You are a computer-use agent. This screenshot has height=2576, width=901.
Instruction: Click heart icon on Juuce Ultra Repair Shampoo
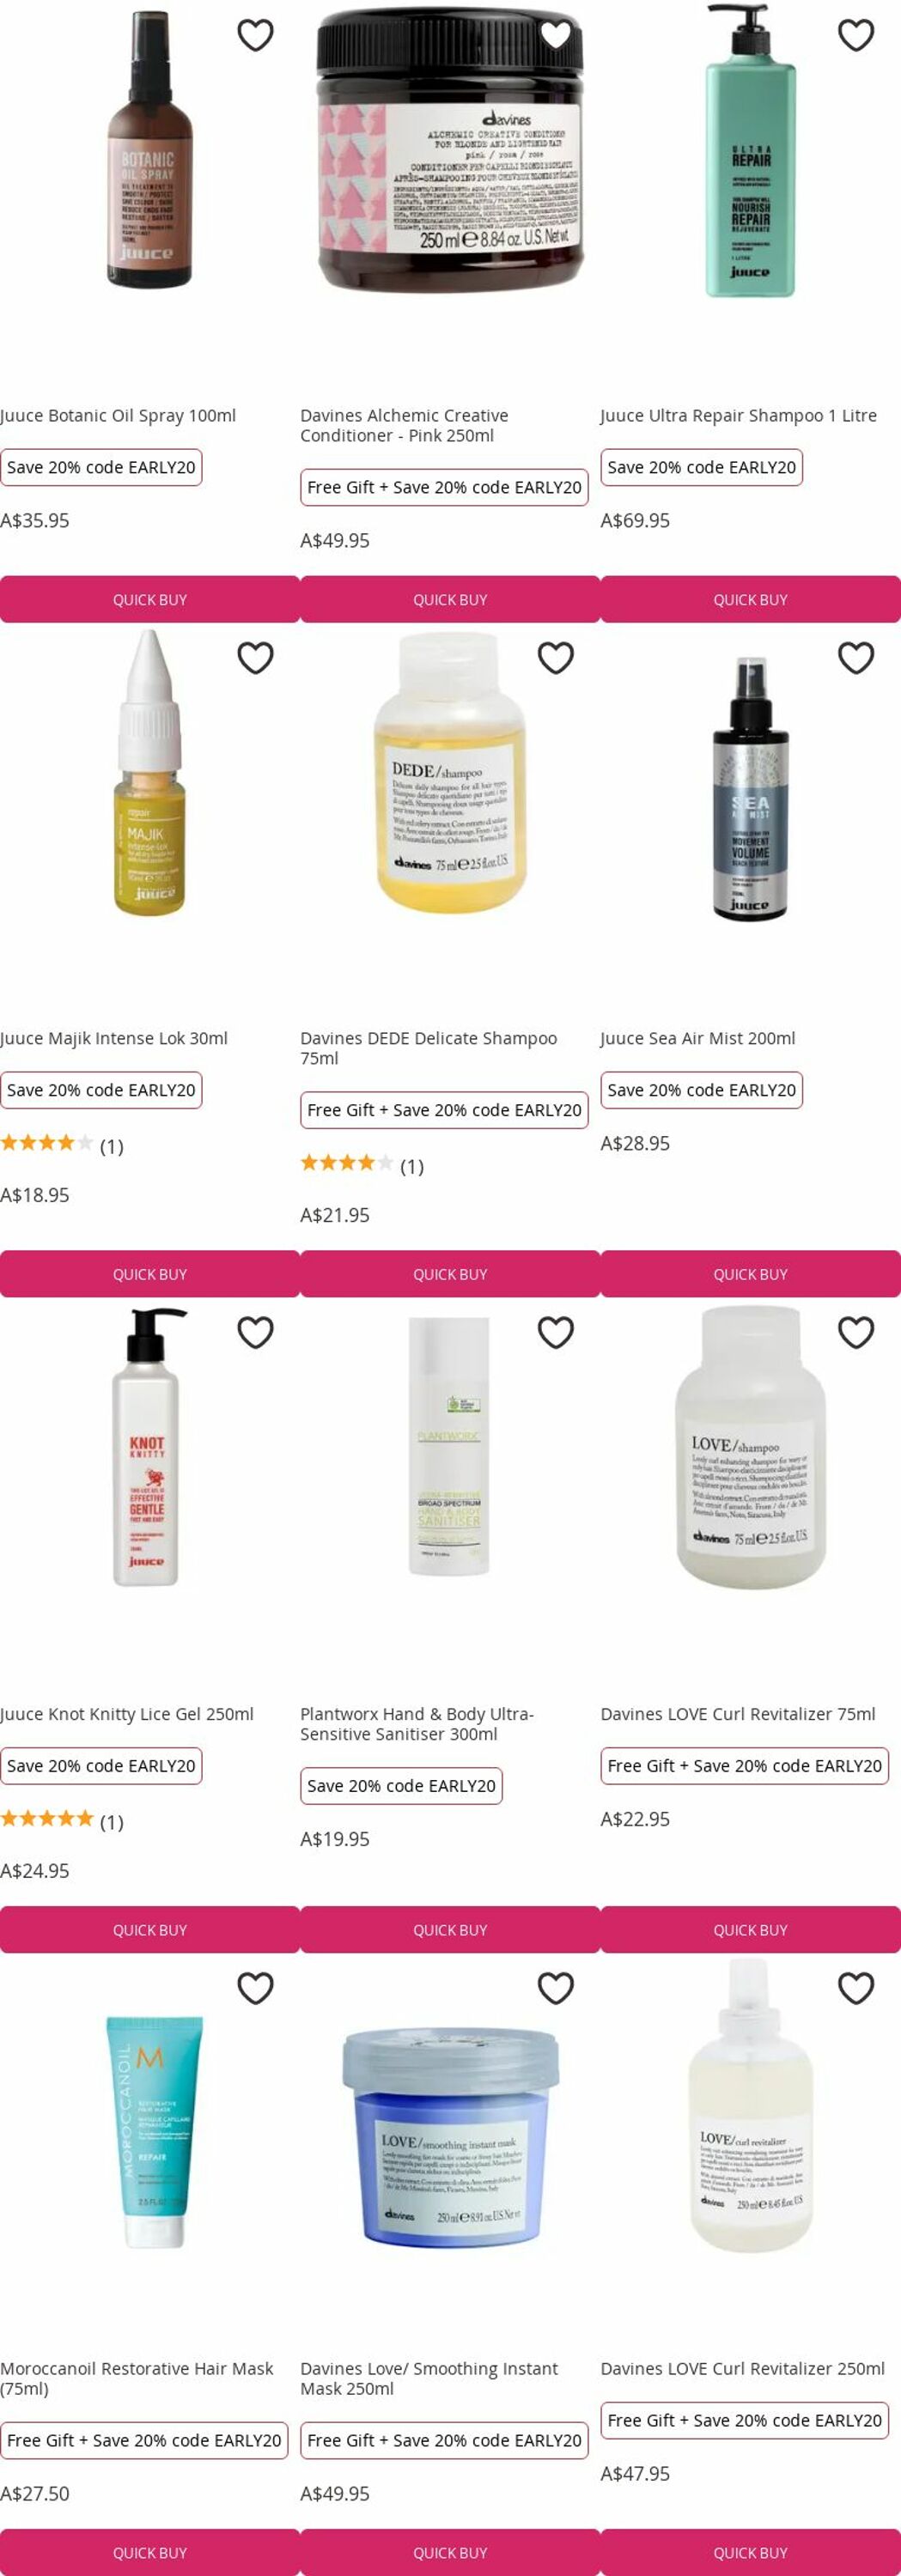855,35
